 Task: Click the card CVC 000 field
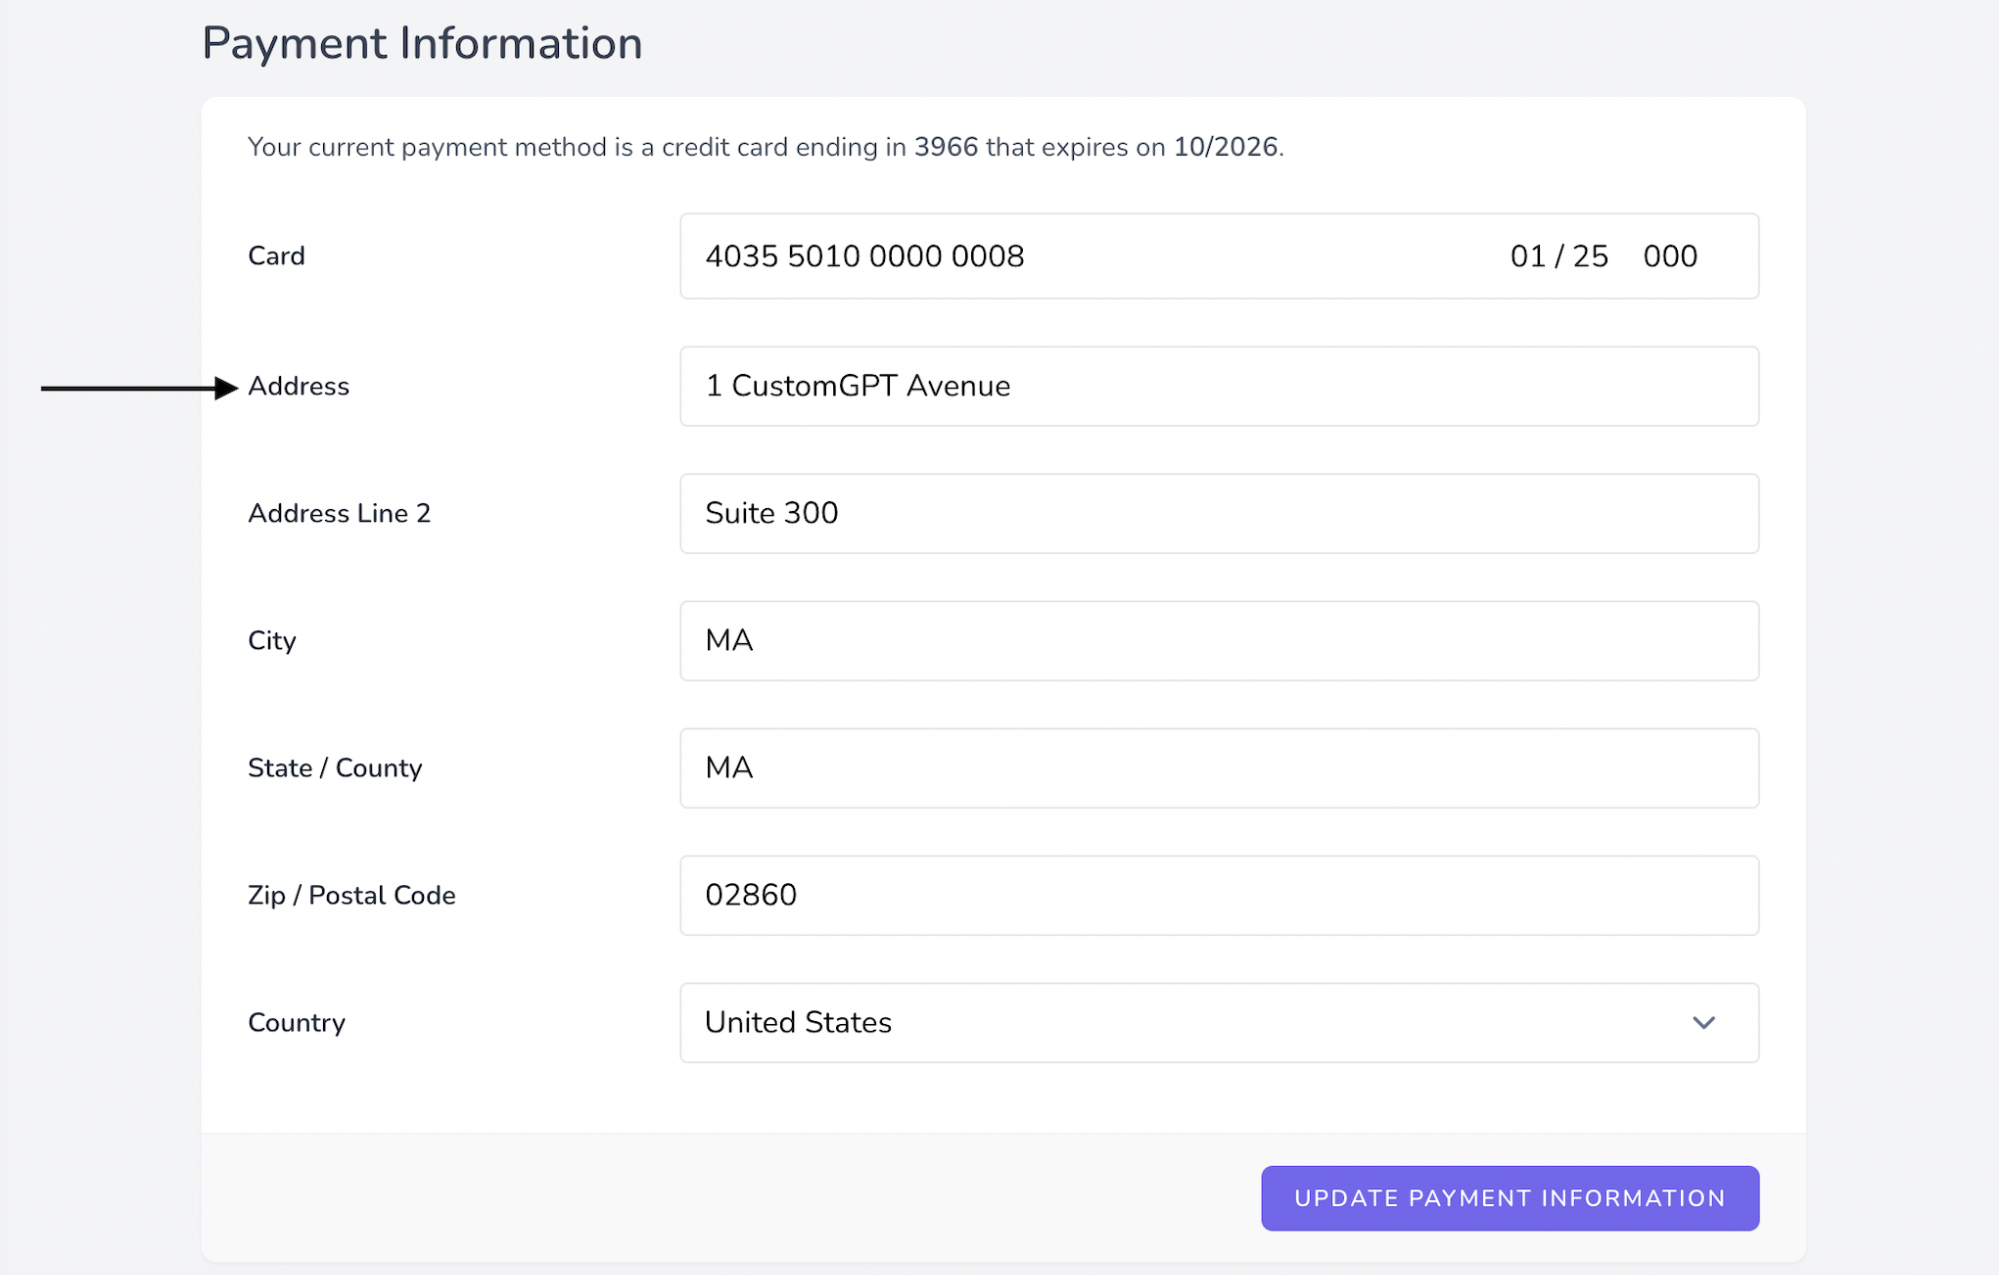coord(1669,256)
